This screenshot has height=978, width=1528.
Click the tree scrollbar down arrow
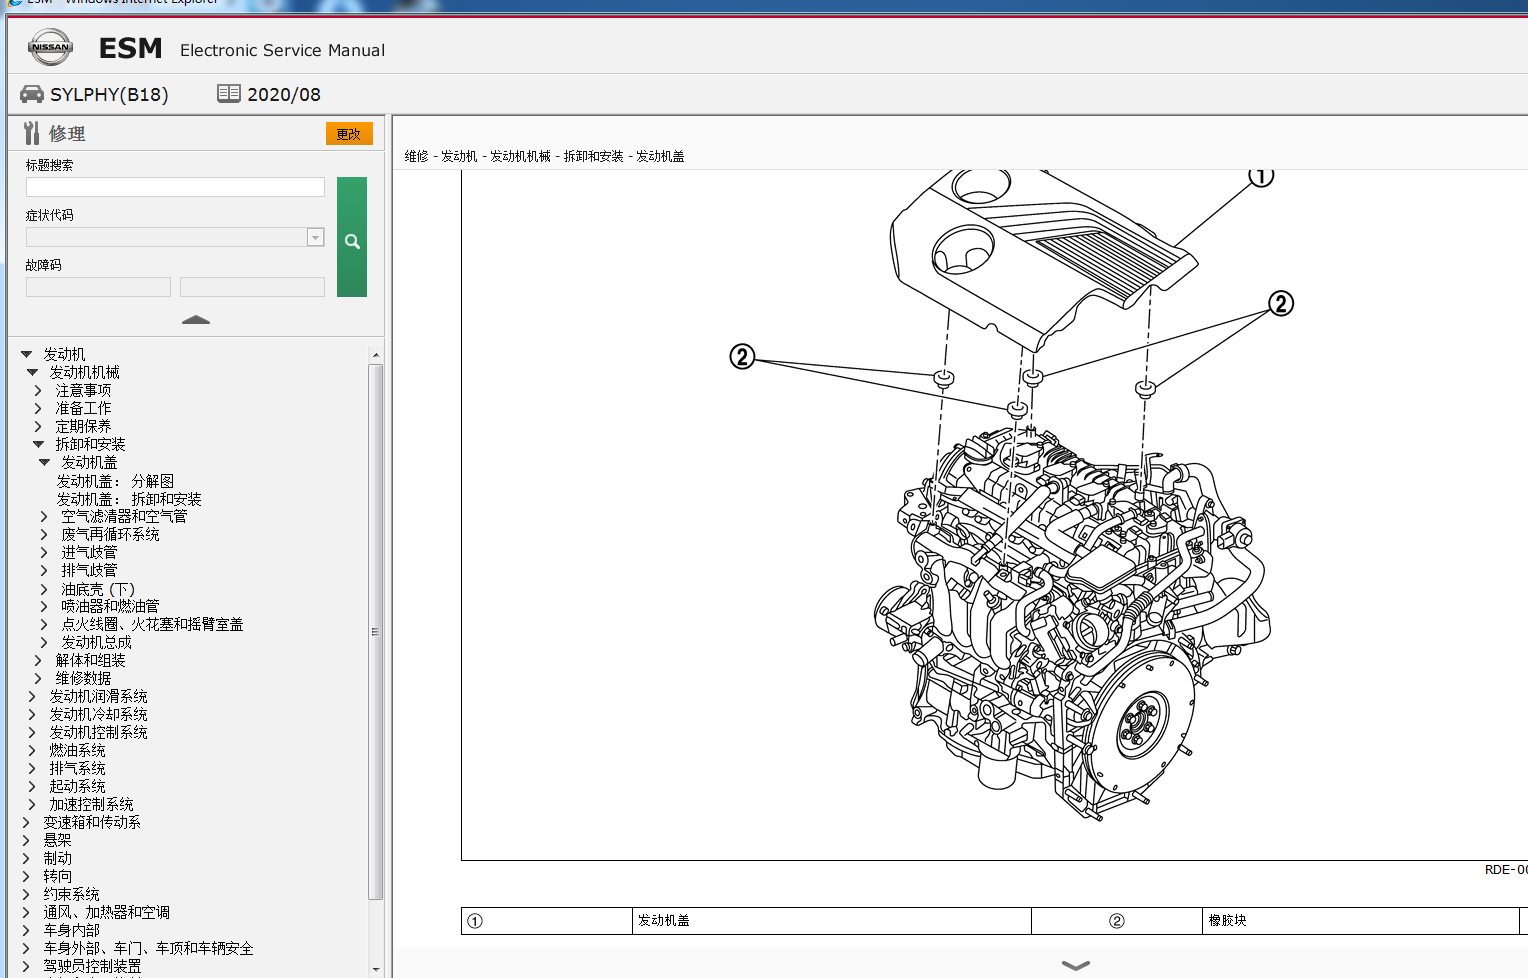click(376, 969)
